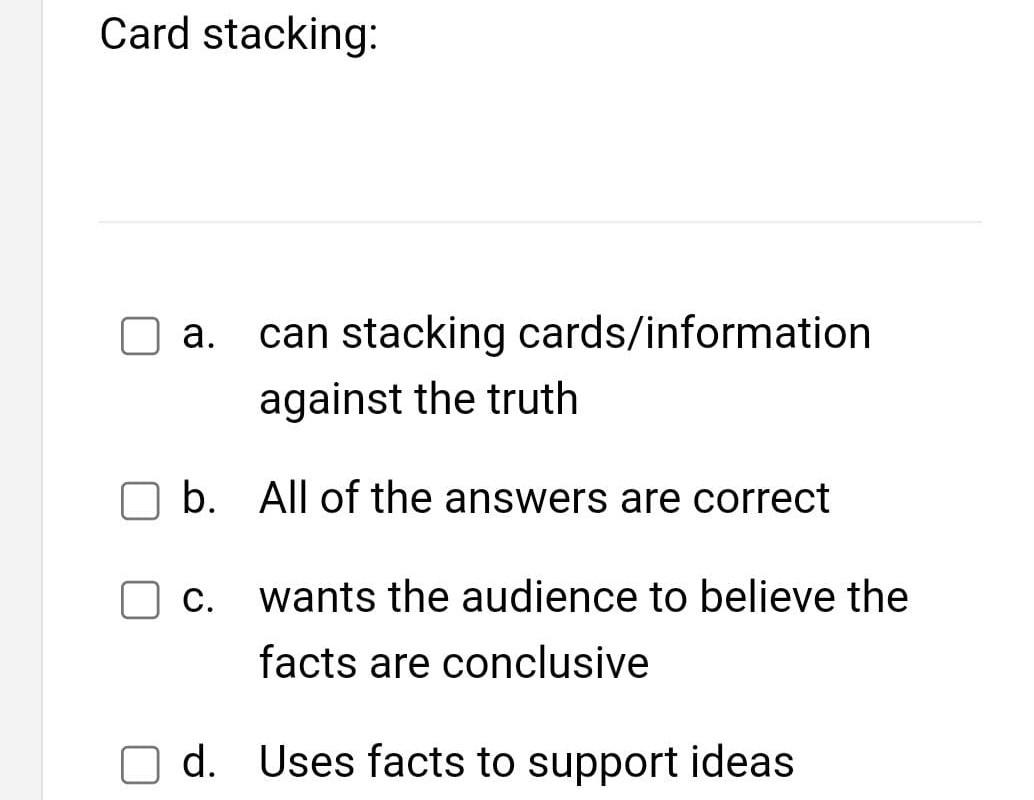
Task: Check the checkbox for answer a
Action: [140, 336]
